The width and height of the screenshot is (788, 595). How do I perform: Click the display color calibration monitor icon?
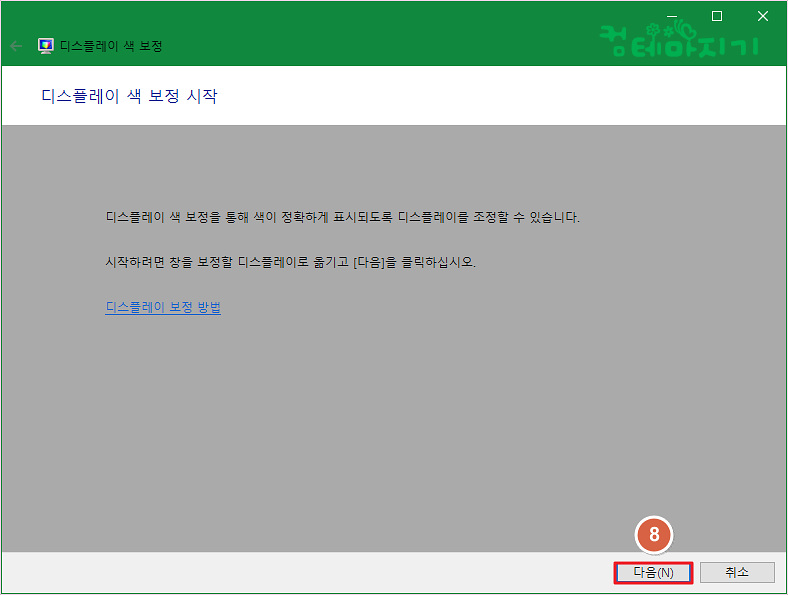[46, 46]
